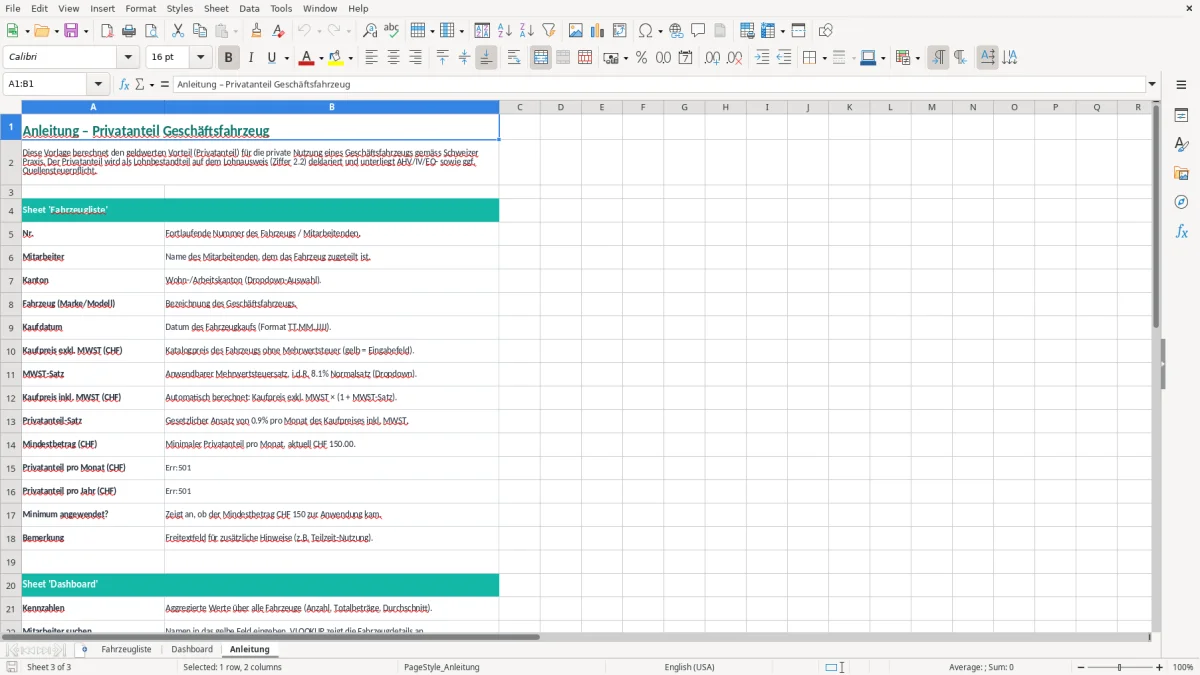Click the Add Decimal Place icon

pyautogui.click(x=713, y=58)
